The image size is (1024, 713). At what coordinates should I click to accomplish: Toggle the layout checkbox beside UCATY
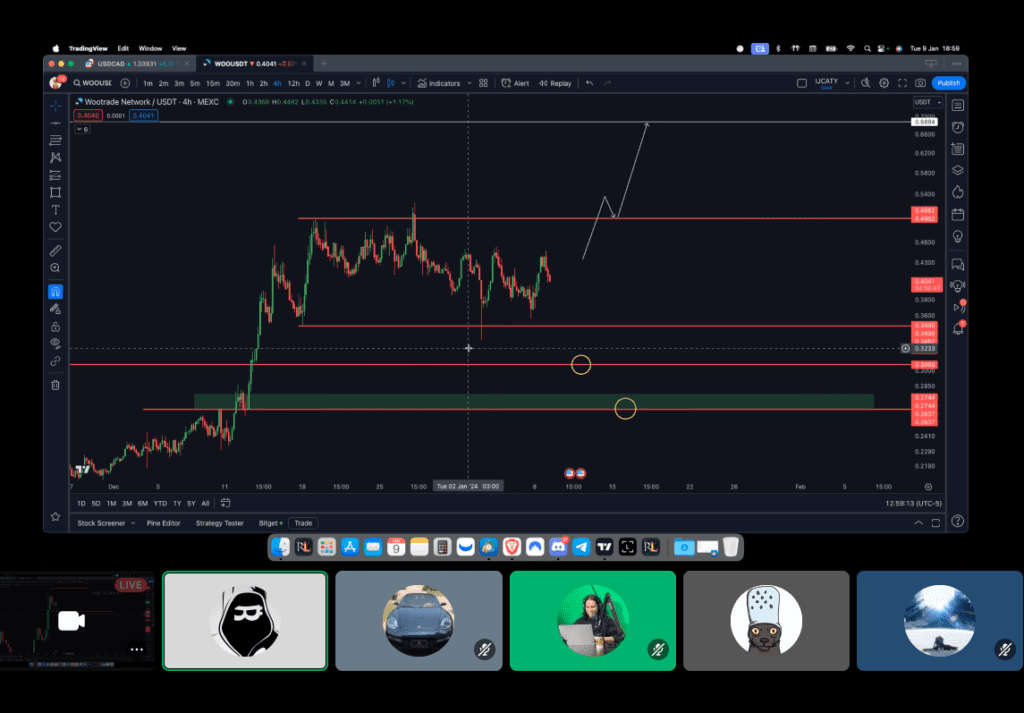[801, 83]
